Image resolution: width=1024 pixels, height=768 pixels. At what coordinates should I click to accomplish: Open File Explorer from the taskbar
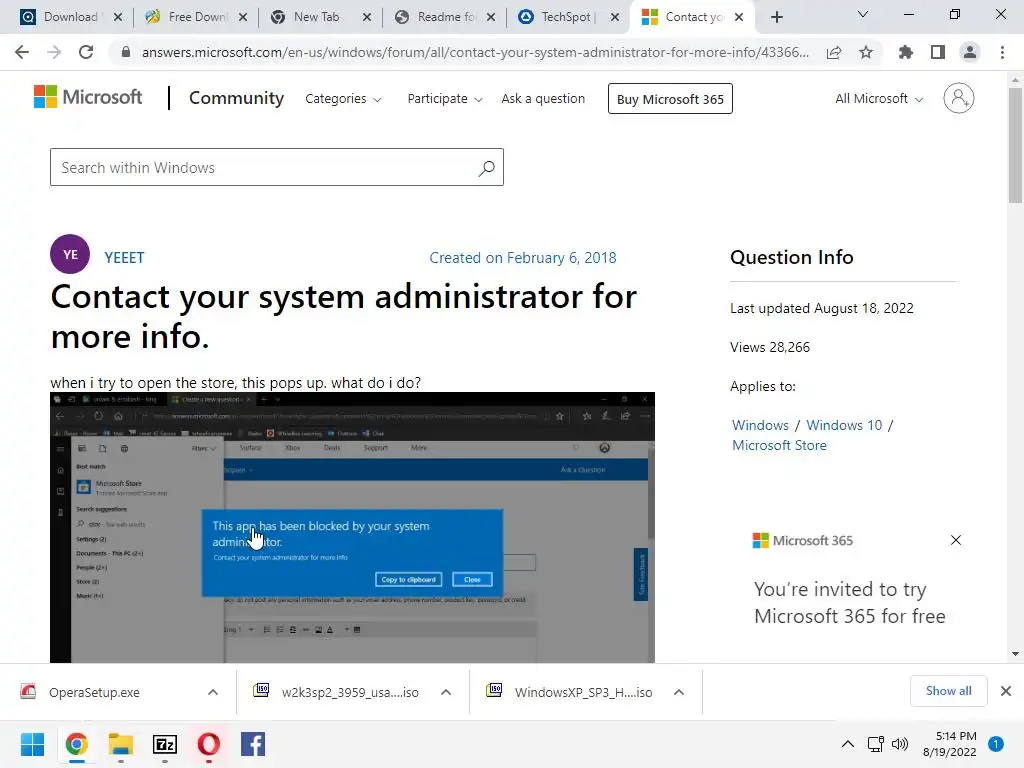121,744
